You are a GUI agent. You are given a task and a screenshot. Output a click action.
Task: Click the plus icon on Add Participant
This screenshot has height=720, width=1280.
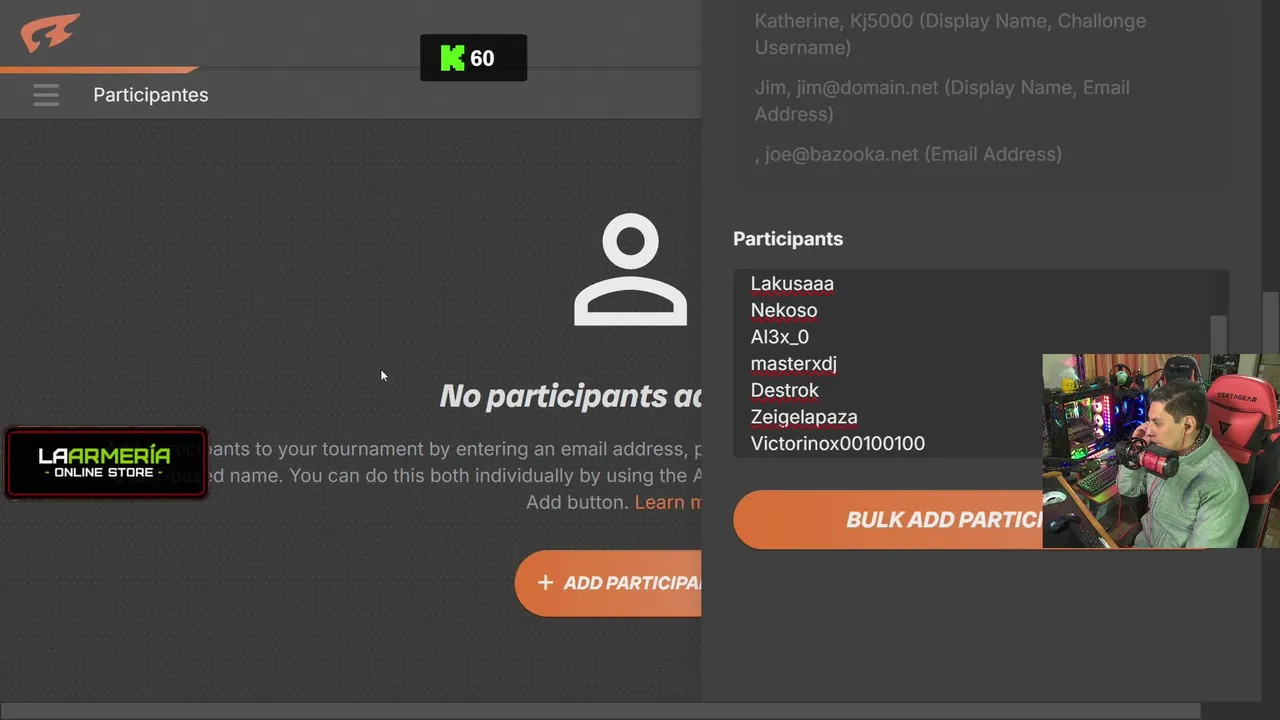pos(545,582)
